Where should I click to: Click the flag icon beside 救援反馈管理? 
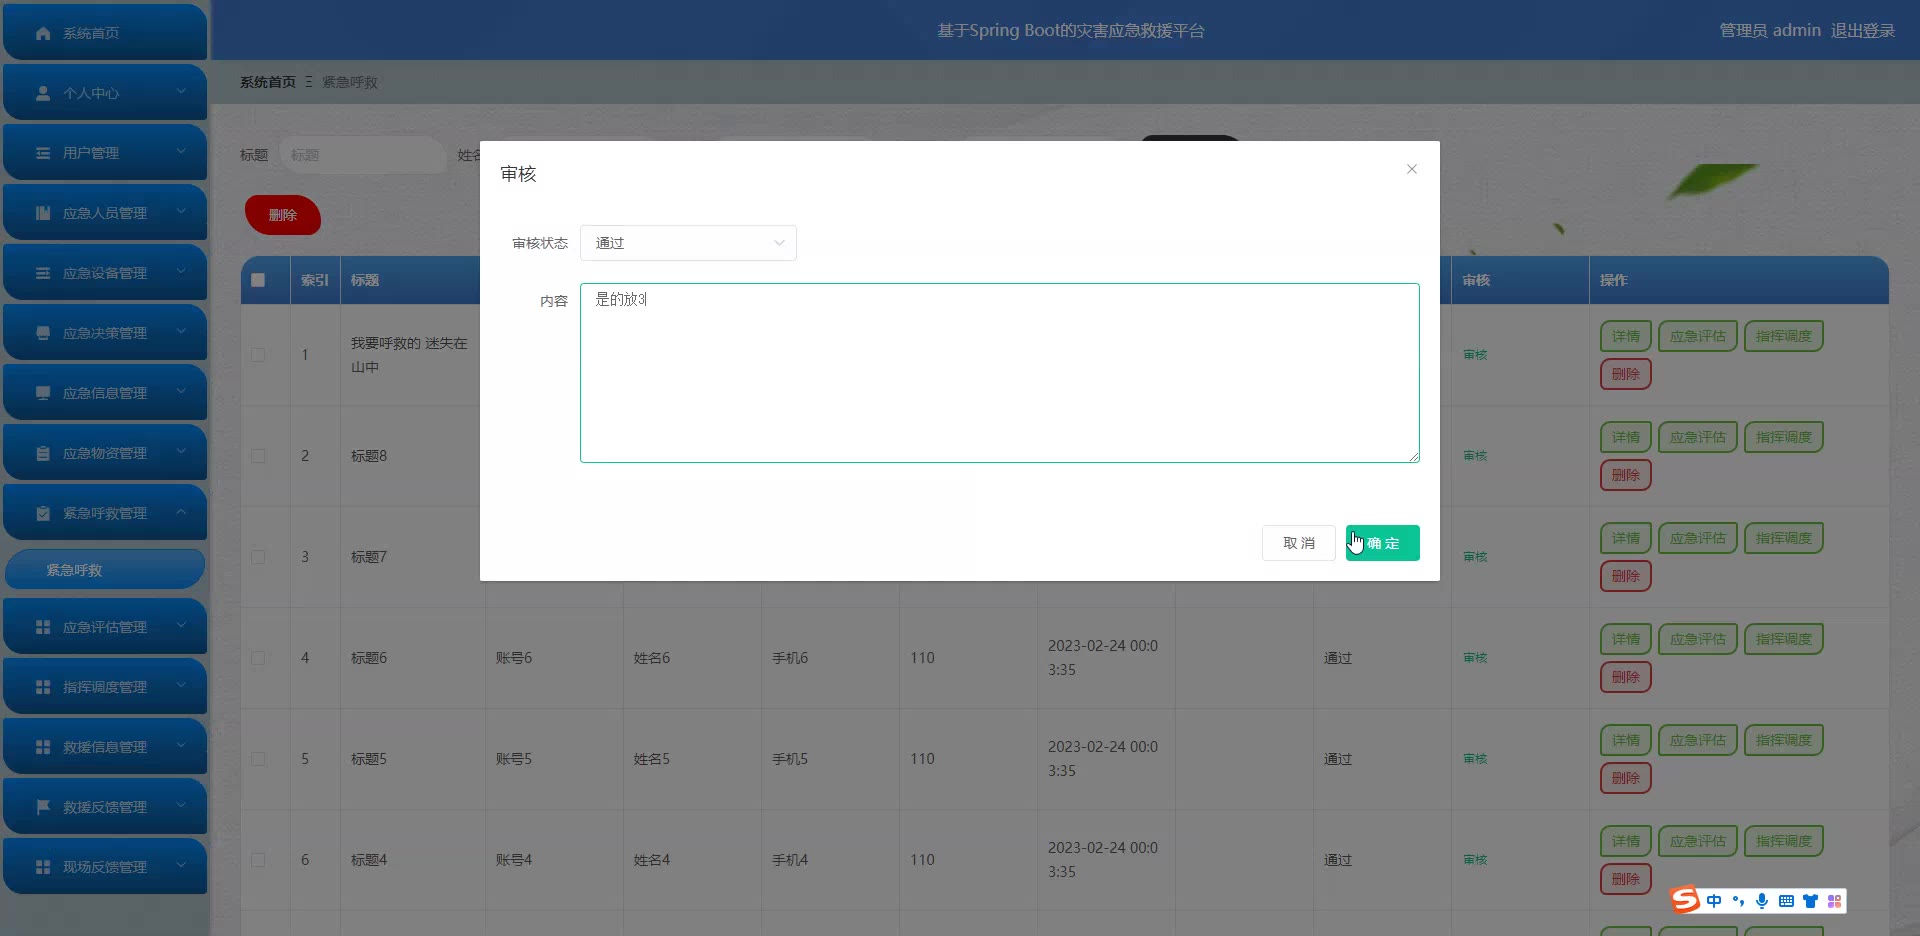[x=43, y=807]
